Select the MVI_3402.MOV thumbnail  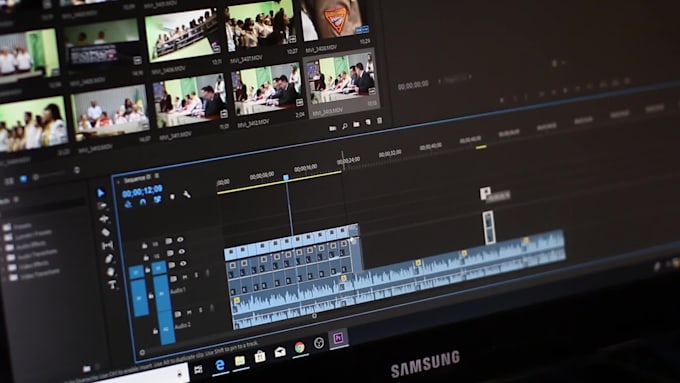267,90
